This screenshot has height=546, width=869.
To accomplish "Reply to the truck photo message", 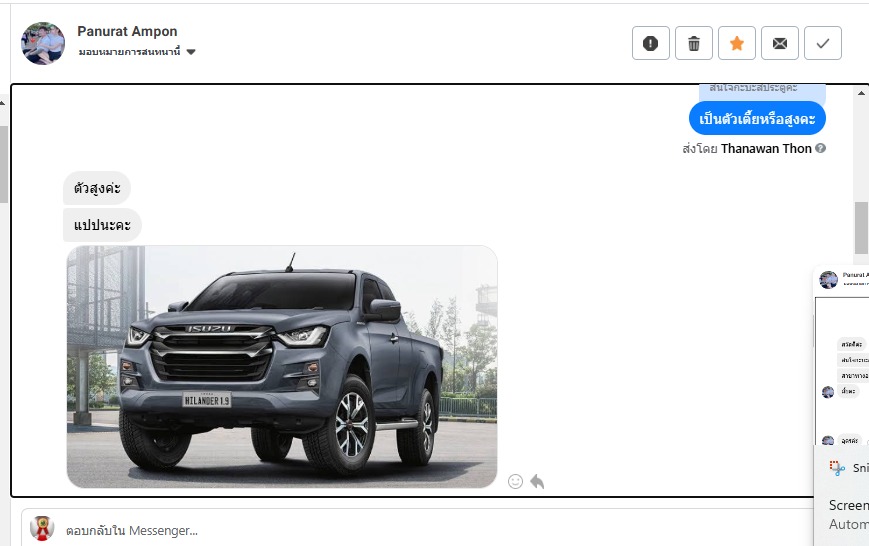I will tap(537, 482).
